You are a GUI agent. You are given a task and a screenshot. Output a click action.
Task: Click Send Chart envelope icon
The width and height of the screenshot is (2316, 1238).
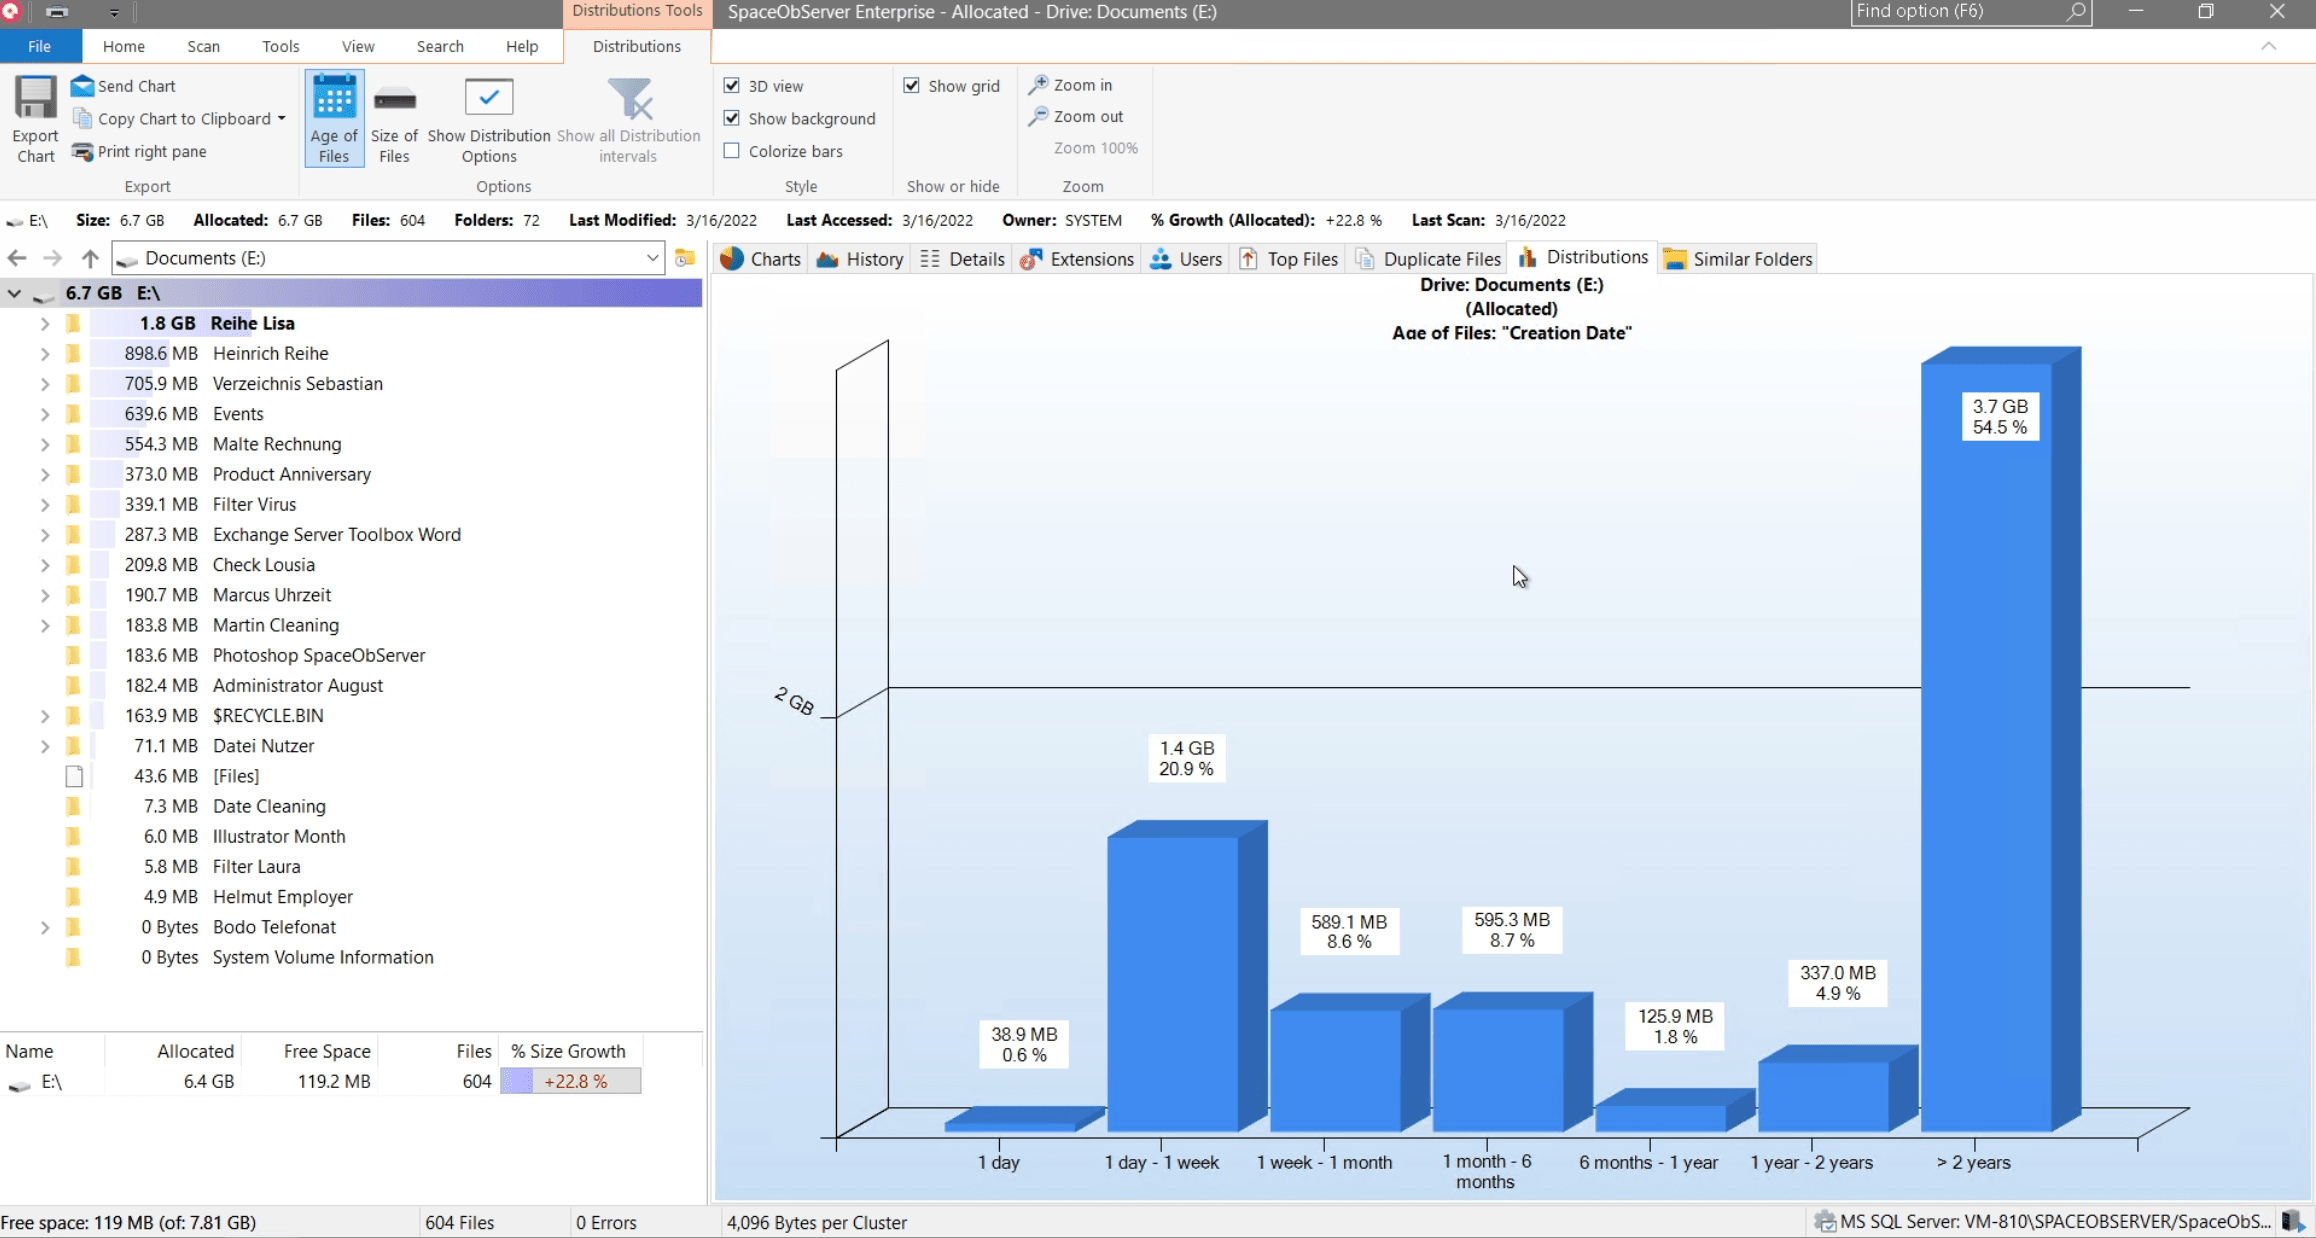[83, 86]
